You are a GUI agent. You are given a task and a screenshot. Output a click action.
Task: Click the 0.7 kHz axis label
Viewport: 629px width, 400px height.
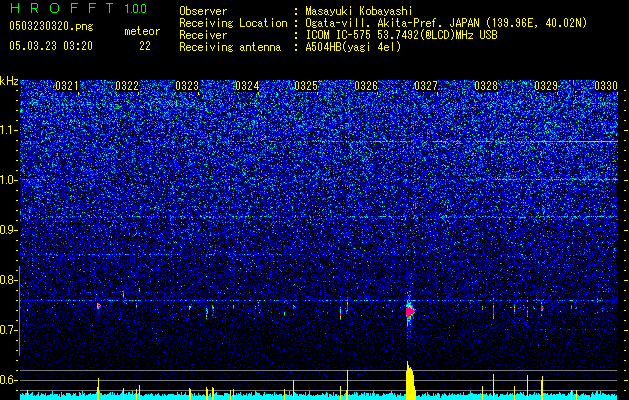click(x=9, y=330)
